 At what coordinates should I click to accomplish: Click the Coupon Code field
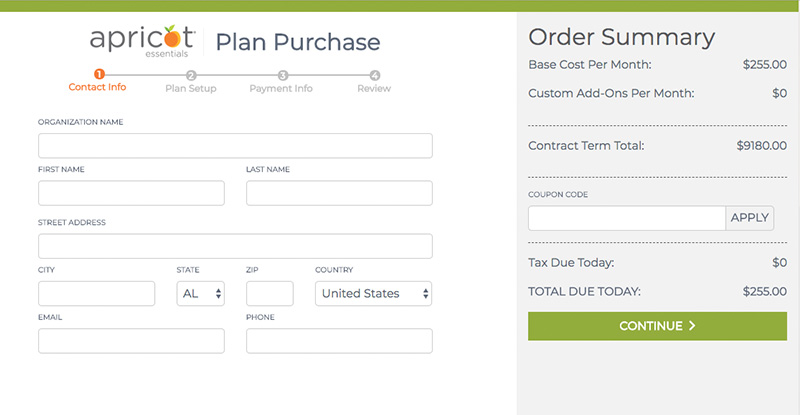tap(626, 218)
